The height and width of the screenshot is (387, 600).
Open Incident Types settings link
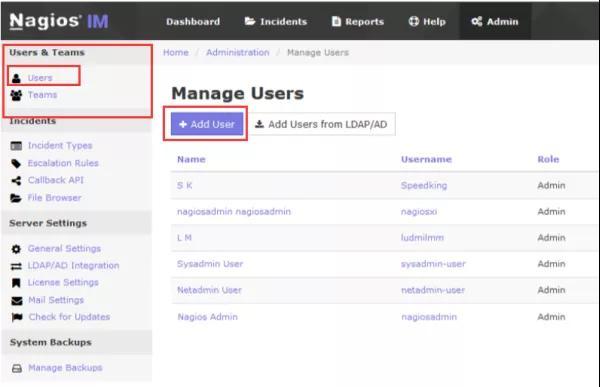[x=60, y=145]
